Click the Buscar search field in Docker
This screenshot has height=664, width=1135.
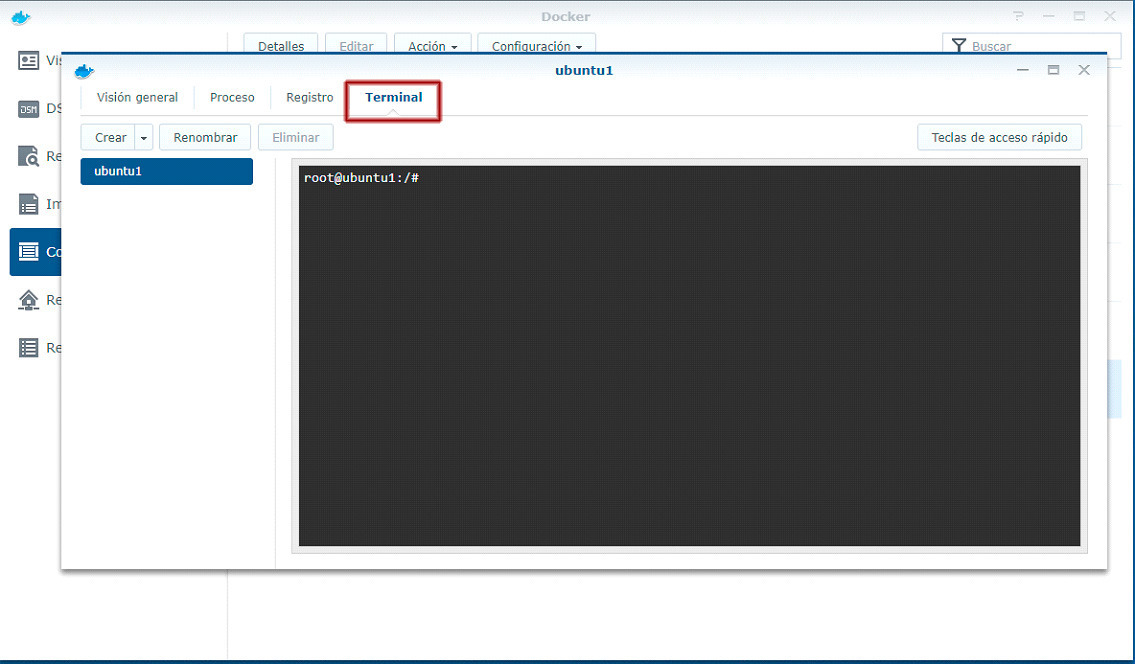[x=1031, y=45]
